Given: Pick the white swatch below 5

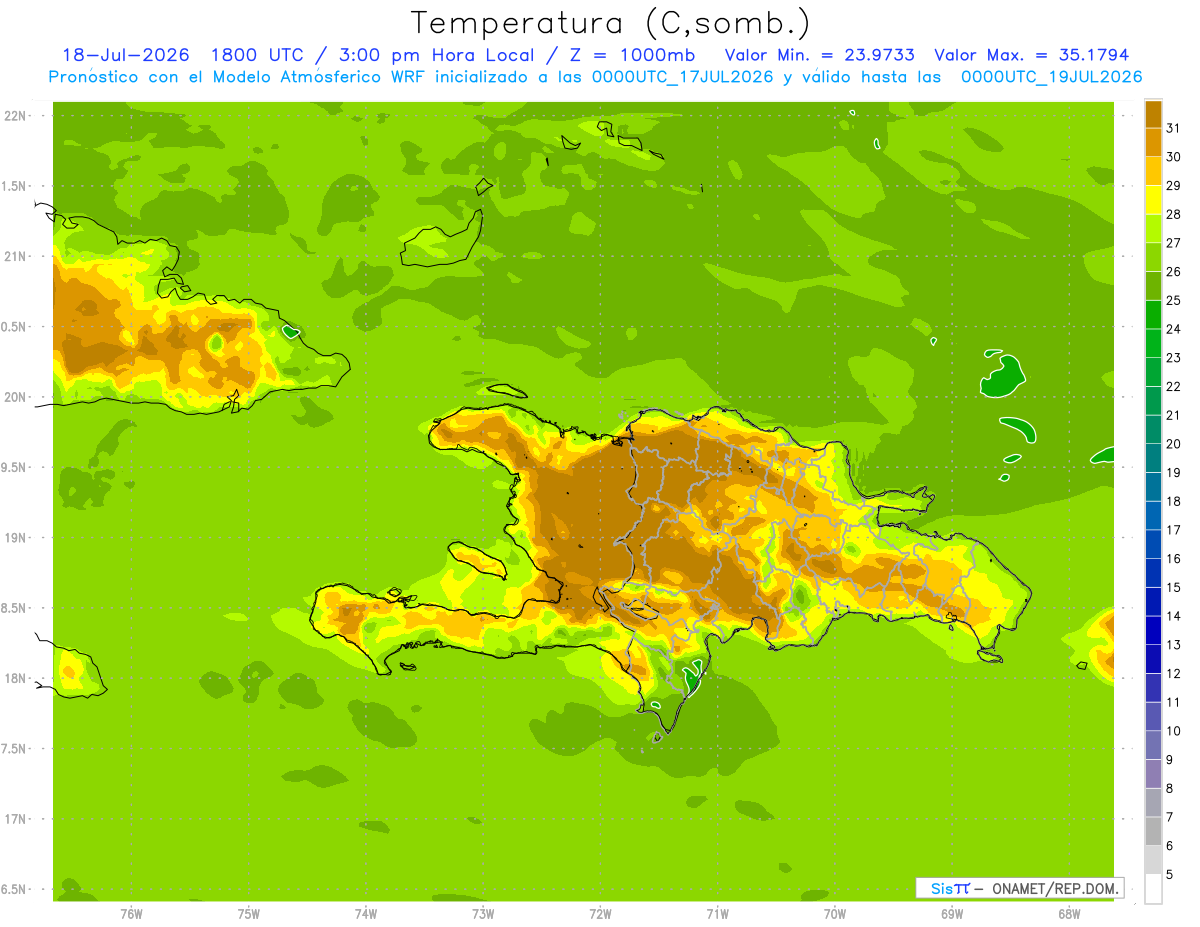Looking at the screenshot, I should pyautogui.click(x=1153, y=889).
